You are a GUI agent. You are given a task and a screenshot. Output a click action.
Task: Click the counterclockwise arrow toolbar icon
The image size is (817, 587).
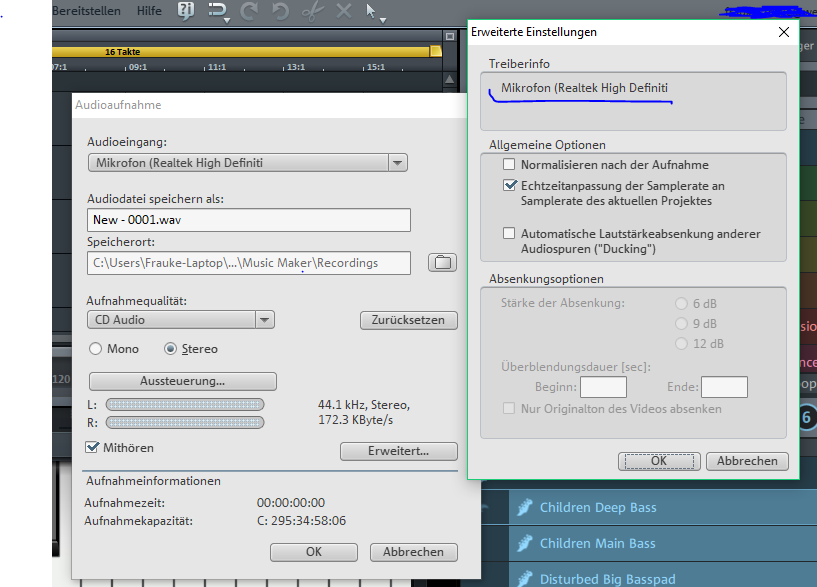280,11
